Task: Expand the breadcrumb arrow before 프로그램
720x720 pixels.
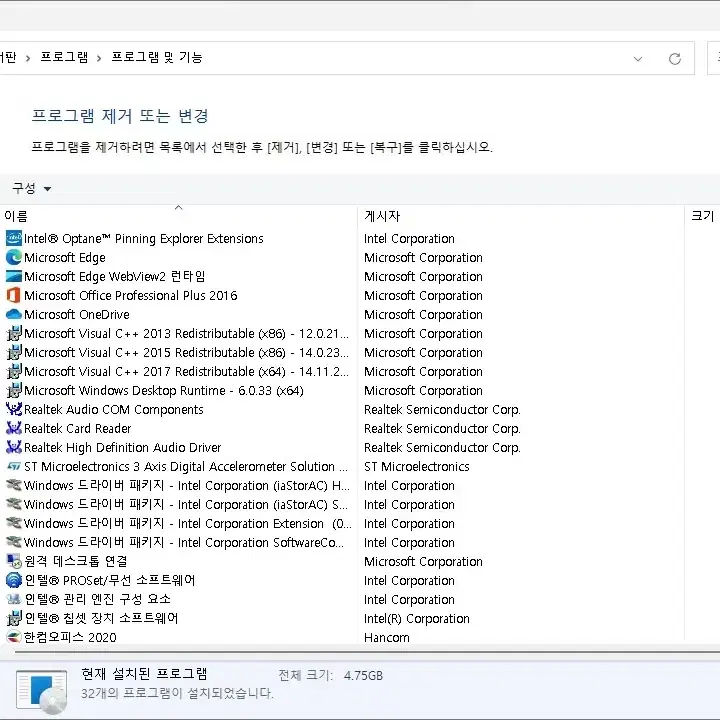Action: 28,58
